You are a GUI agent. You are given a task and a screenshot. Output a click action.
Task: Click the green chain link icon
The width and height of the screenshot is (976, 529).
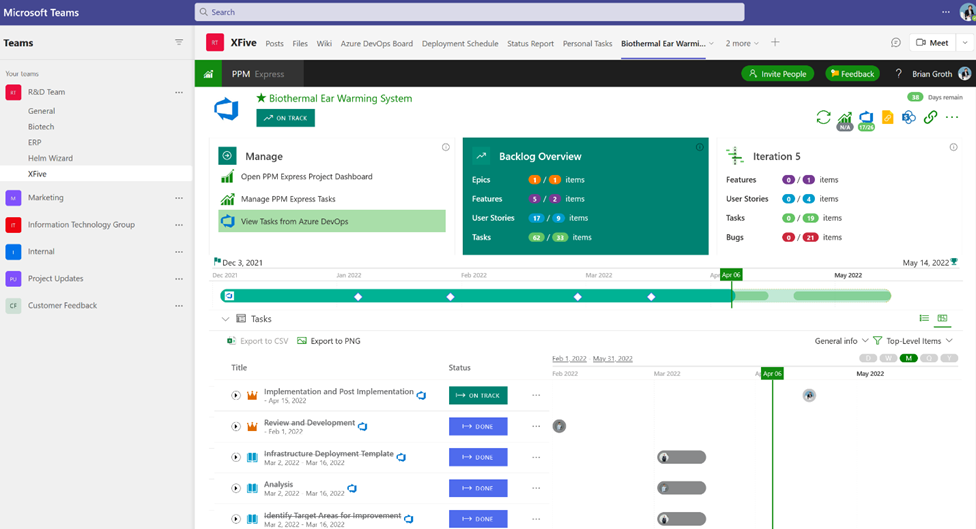930,117
